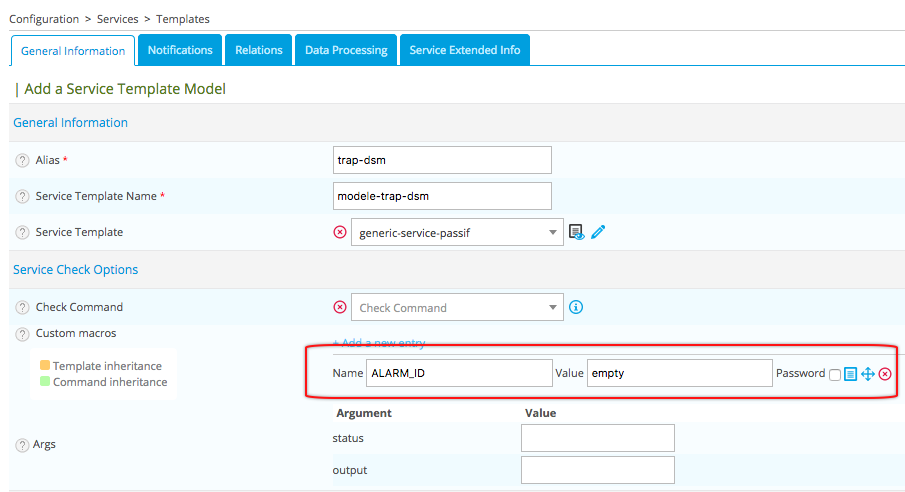Open the Data Processing tab
The image size is (905, 492).
(346, 50)
